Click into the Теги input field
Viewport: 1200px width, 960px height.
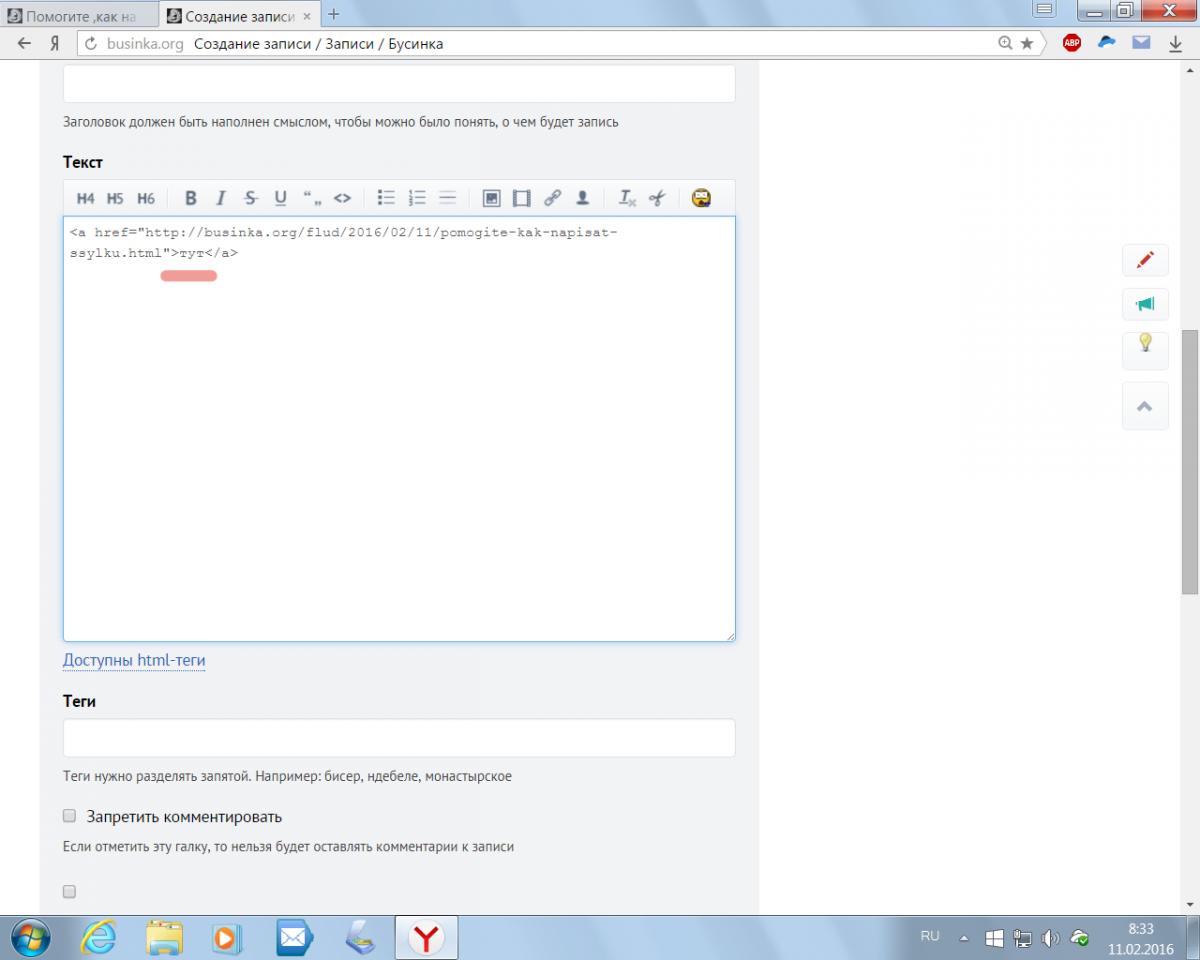(399, 738)
